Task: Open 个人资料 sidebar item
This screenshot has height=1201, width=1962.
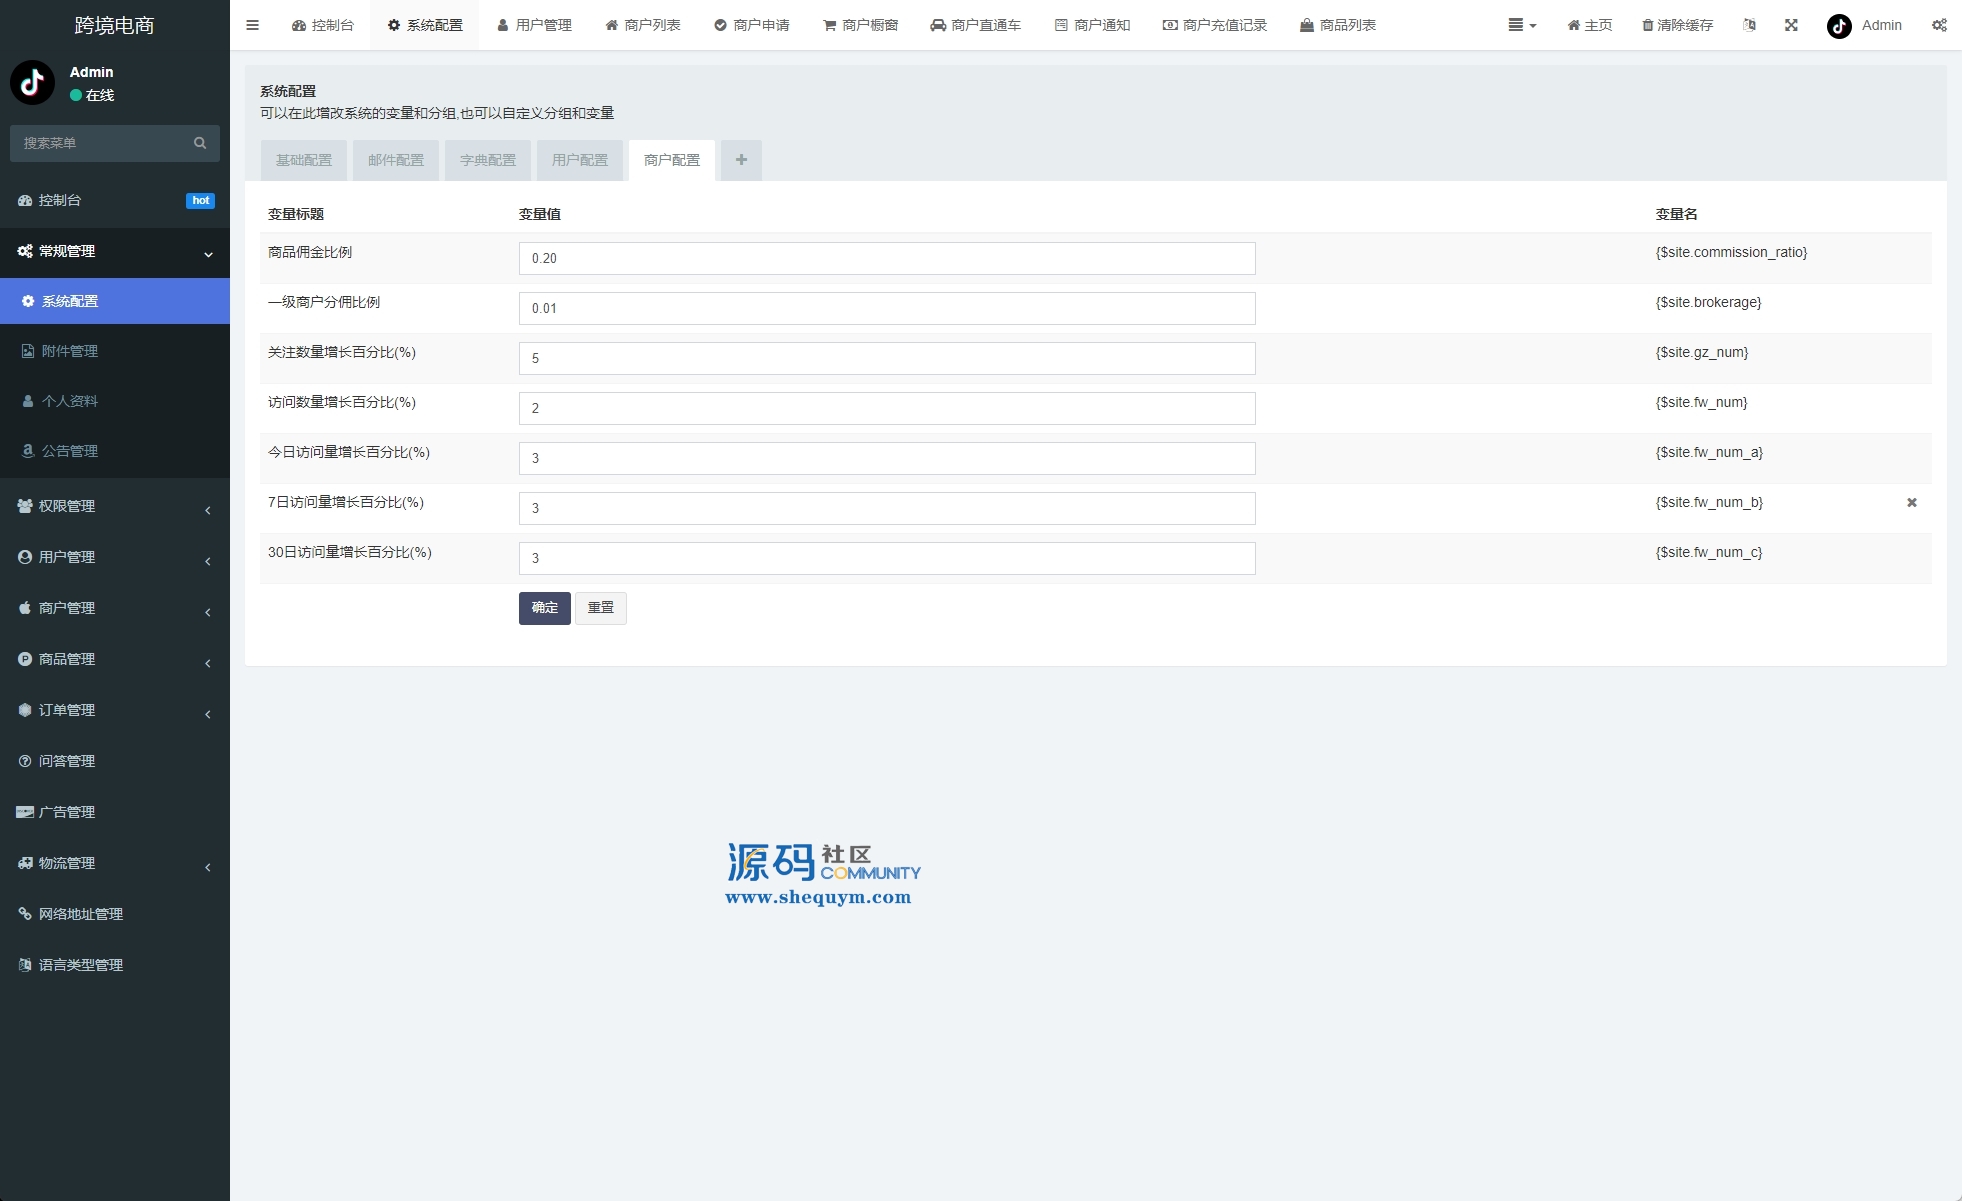Action: [x=115, y=401]
